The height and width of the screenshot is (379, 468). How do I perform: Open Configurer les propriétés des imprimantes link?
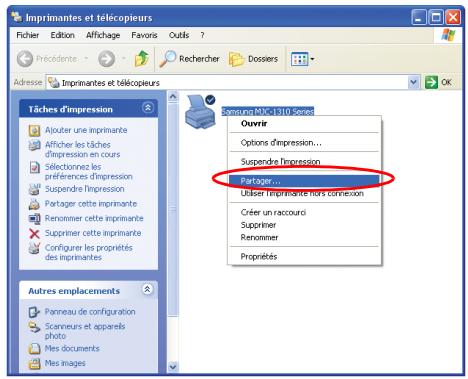point(89,253)
